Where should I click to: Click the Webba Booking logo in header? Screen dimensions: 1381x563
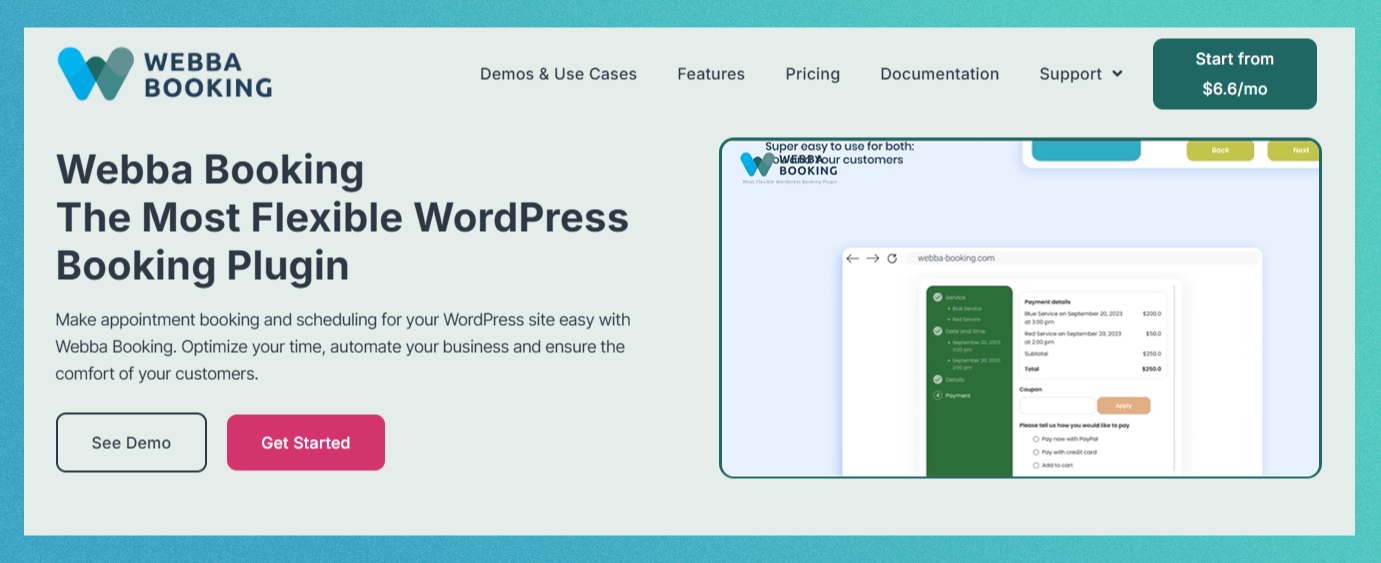(164, 74)
